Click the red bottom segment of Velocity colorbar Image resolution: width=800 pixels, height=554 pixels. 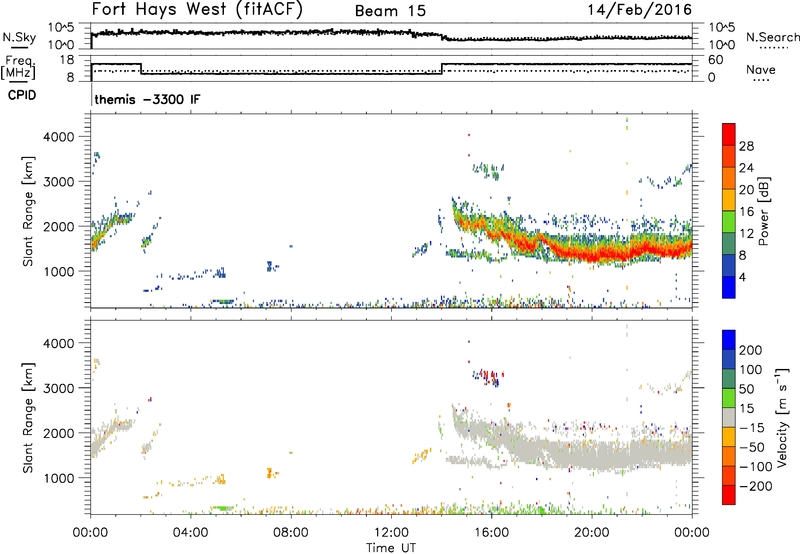(729, 495)
